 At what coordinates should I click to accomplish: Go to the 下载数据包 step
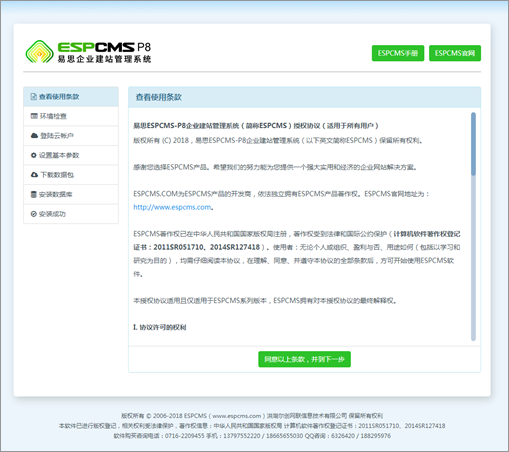pos(71,175)
